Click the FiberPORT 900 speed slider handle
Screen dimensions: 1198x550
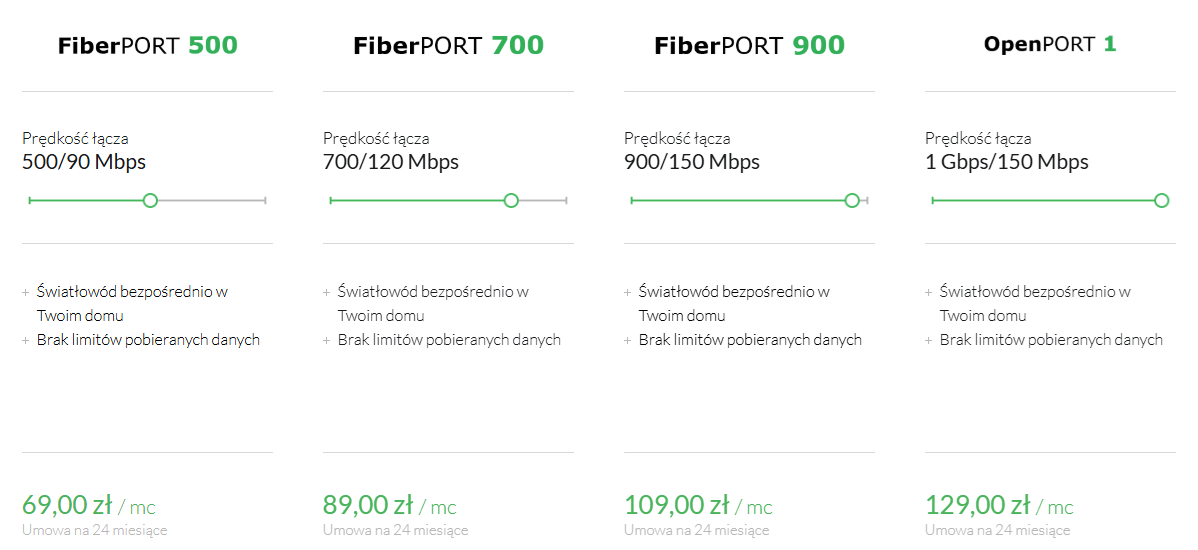click(x=852, y=200)
